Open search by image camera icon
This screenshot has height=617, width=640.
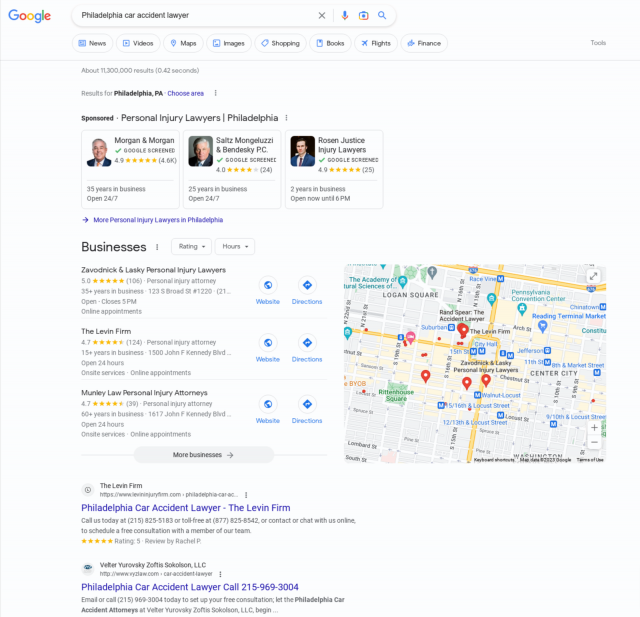[x=363, y=16]
